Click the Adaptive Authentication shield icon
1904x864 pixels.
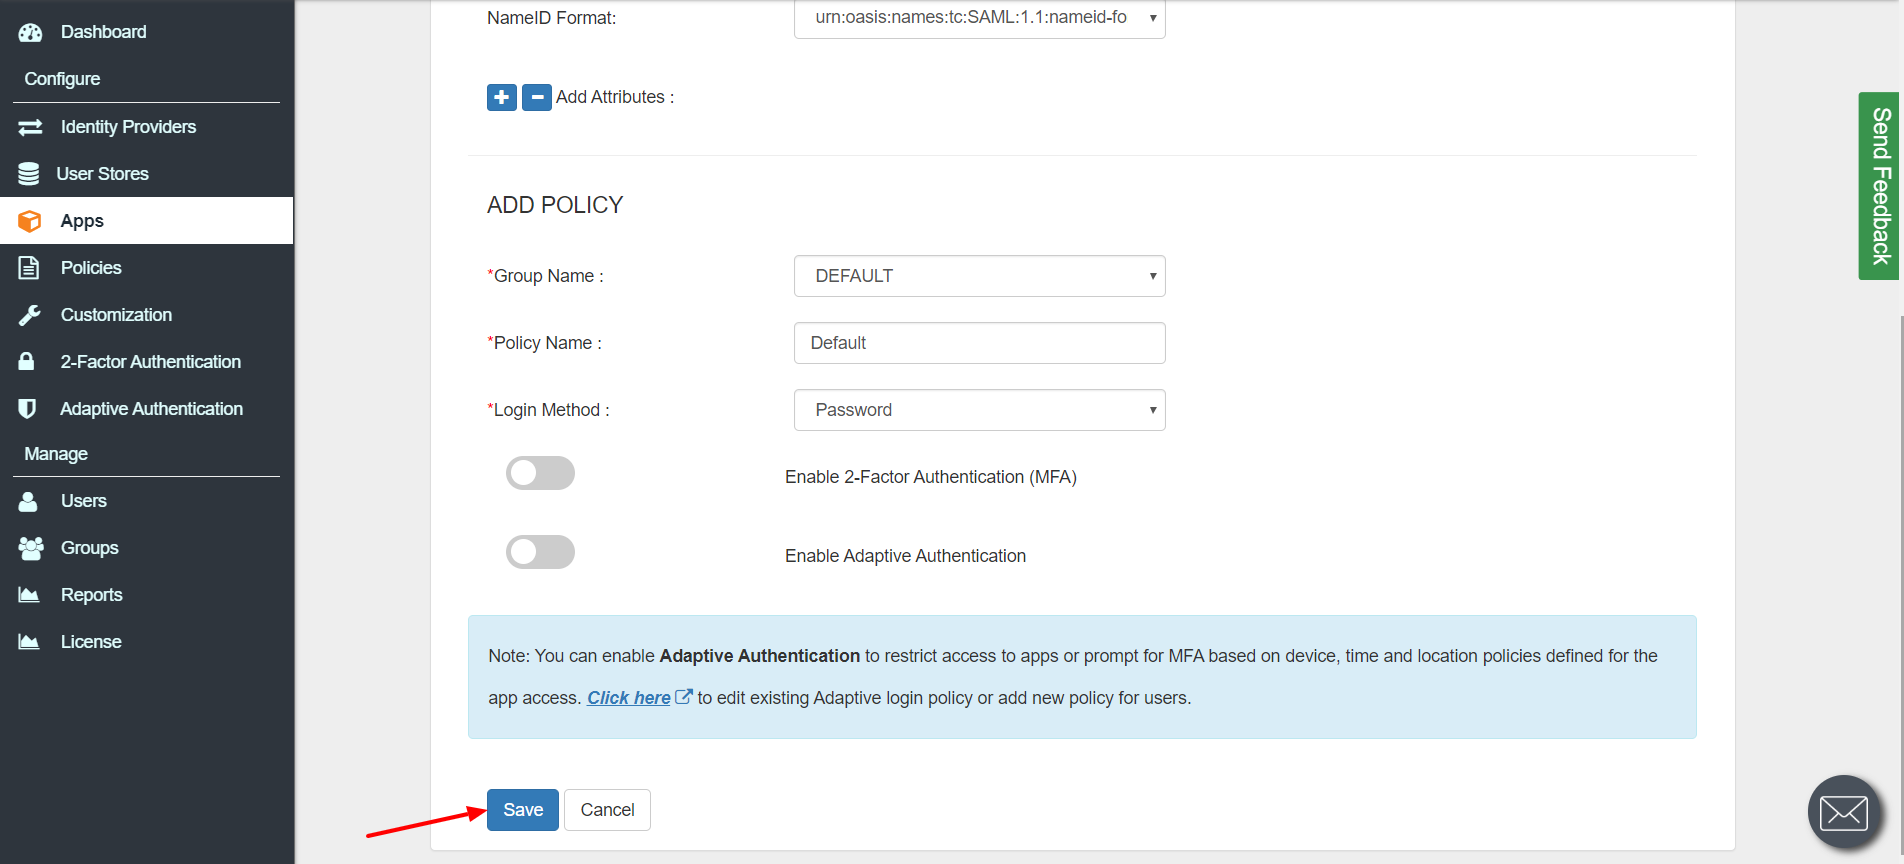click(x=27, y=409)
